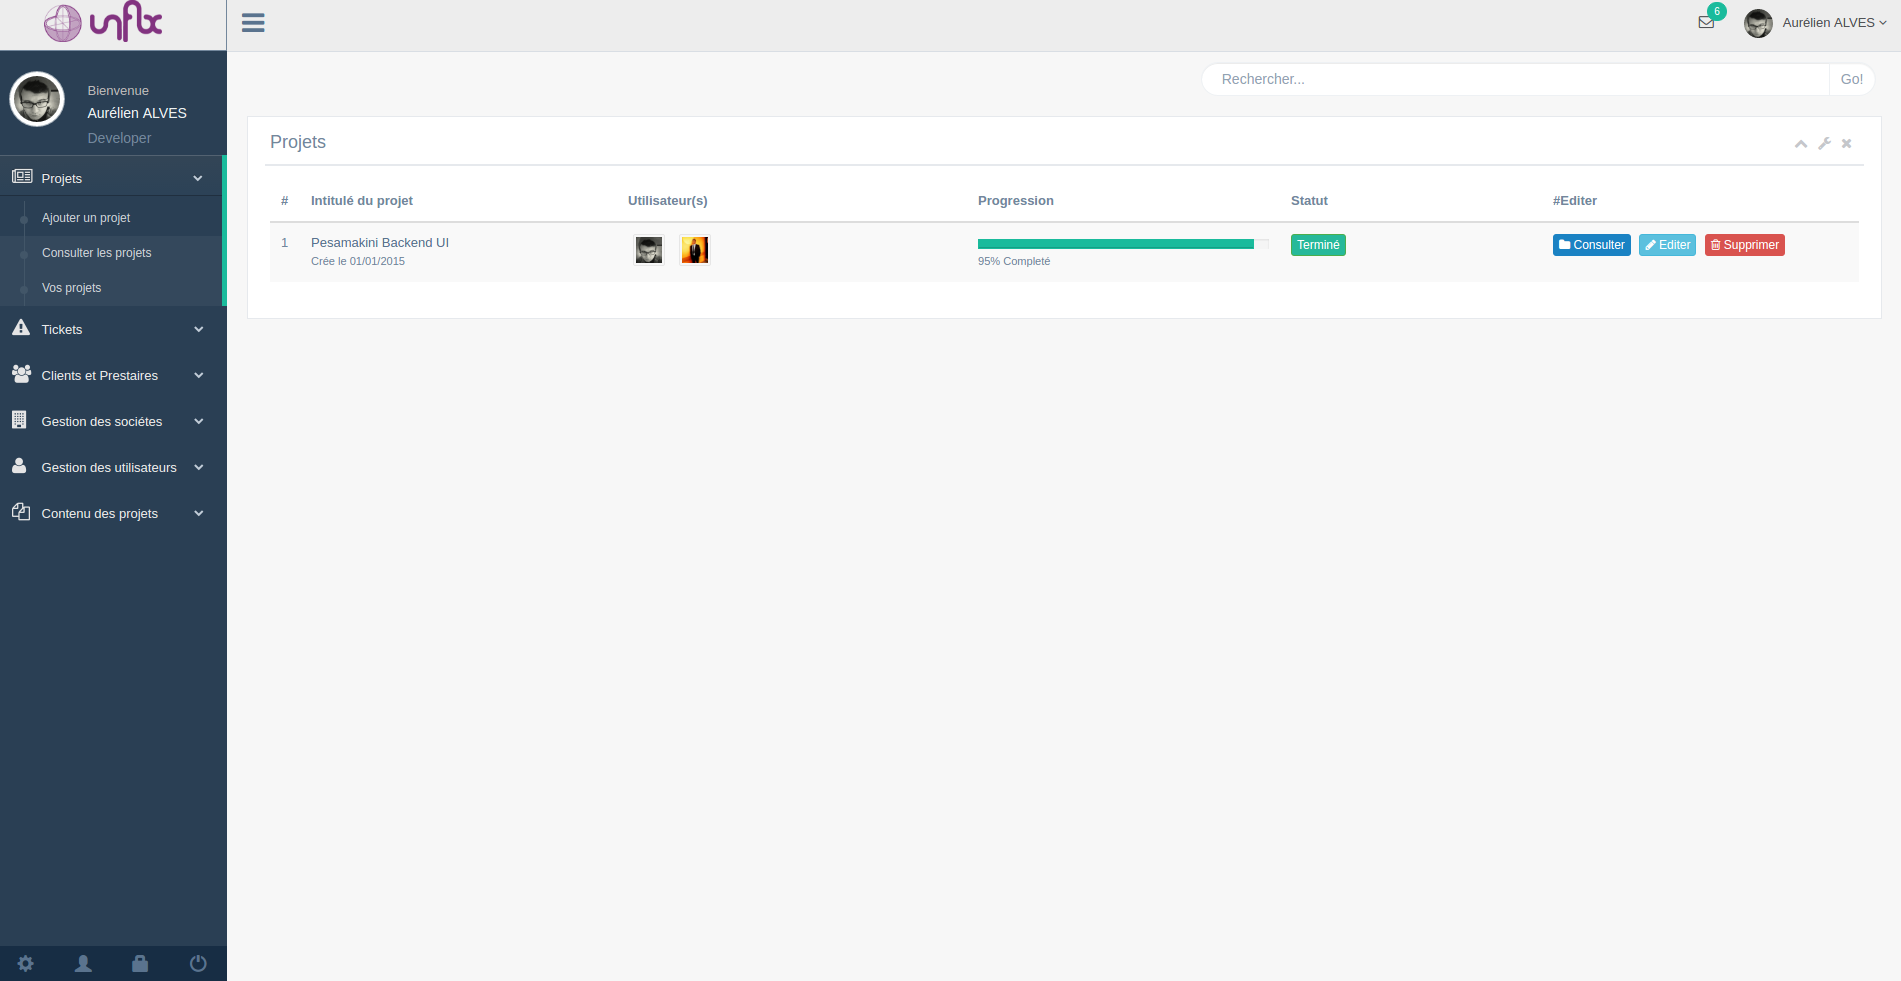Click the settings gear in sidebar footer

coord(26,963)
